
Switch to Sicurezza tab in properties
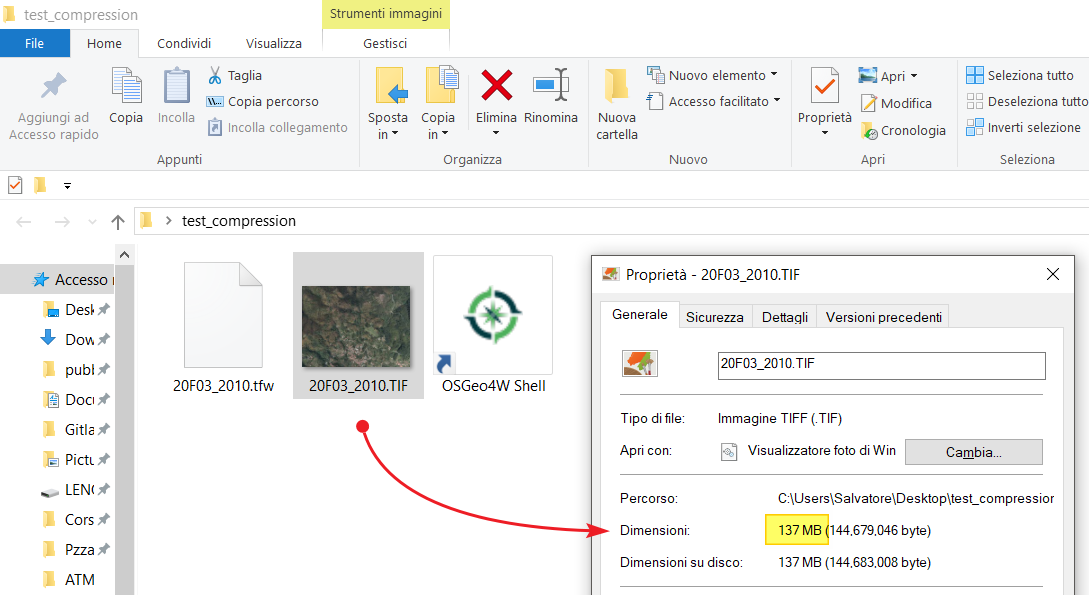(714, 317)
